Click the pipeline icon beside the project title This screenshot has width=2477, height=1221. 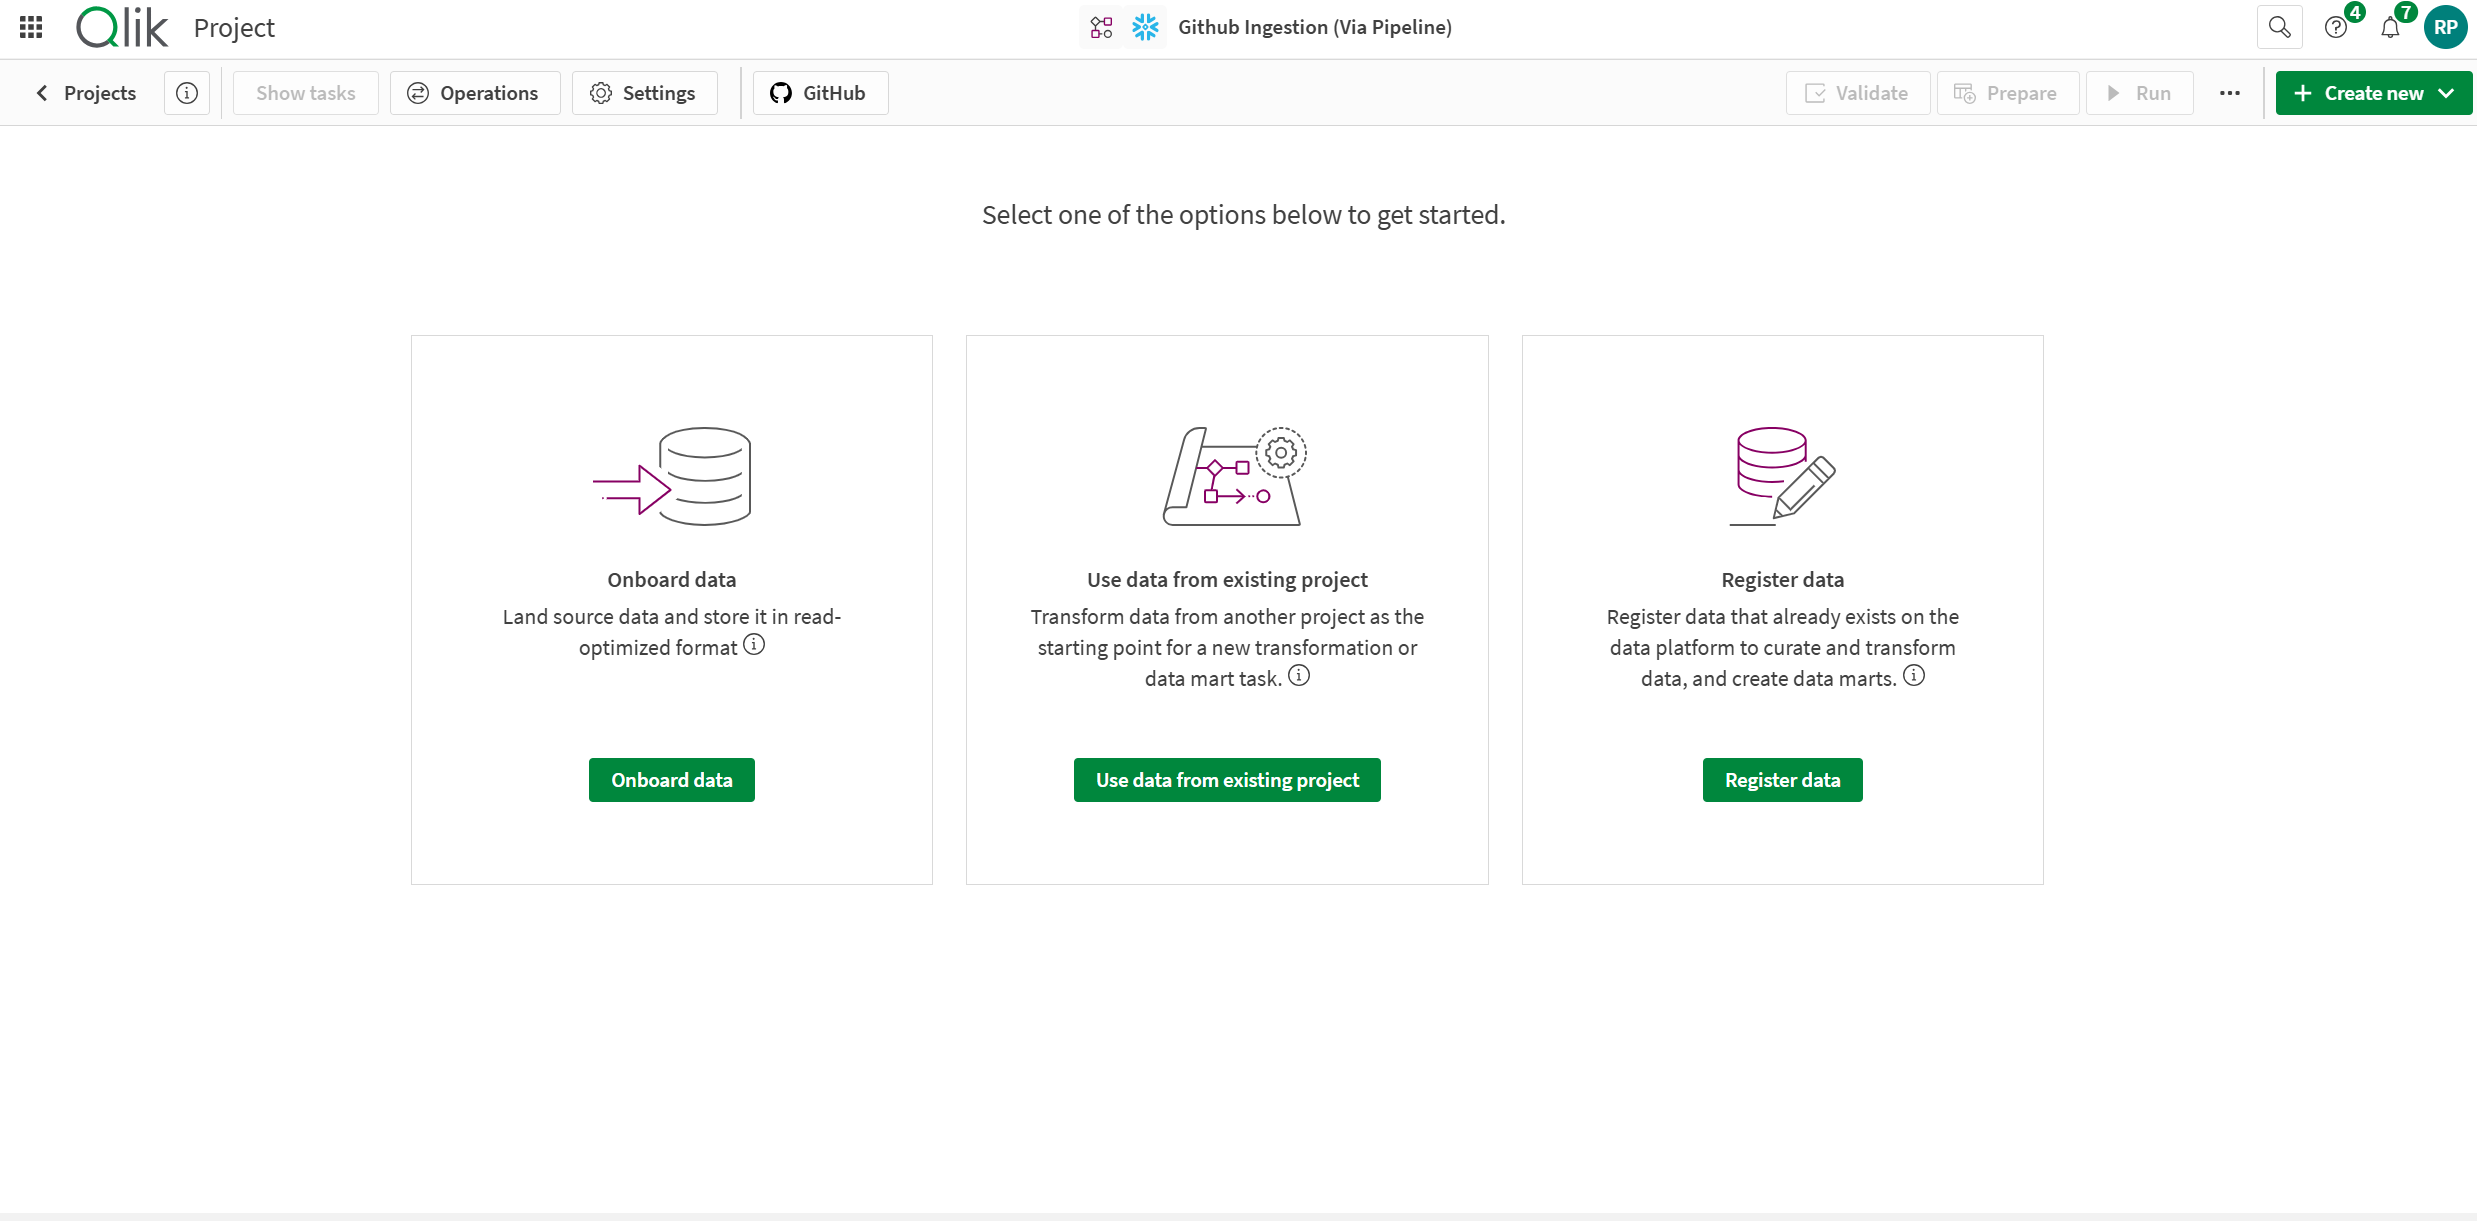[1101, 27]
